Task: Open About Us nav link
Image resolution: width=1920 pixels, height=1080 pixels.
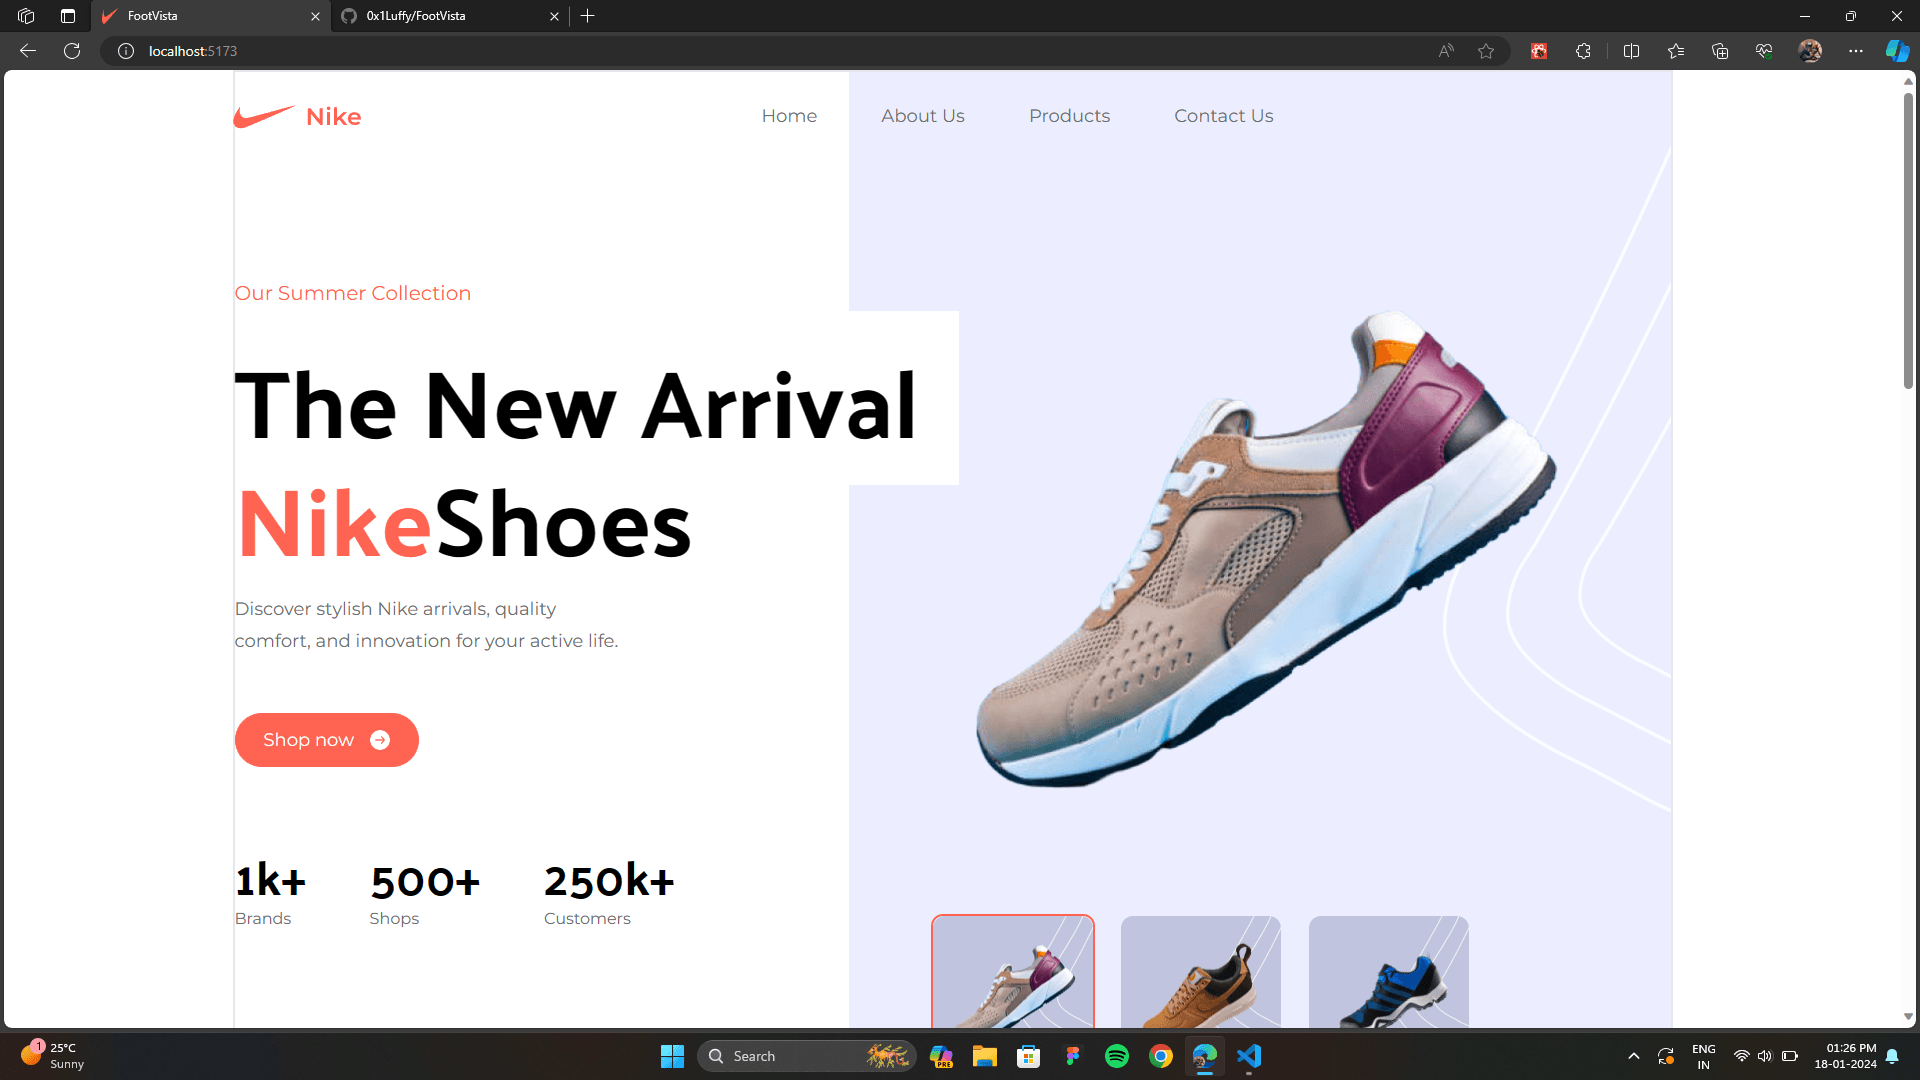Action: [x=922, y=116]
